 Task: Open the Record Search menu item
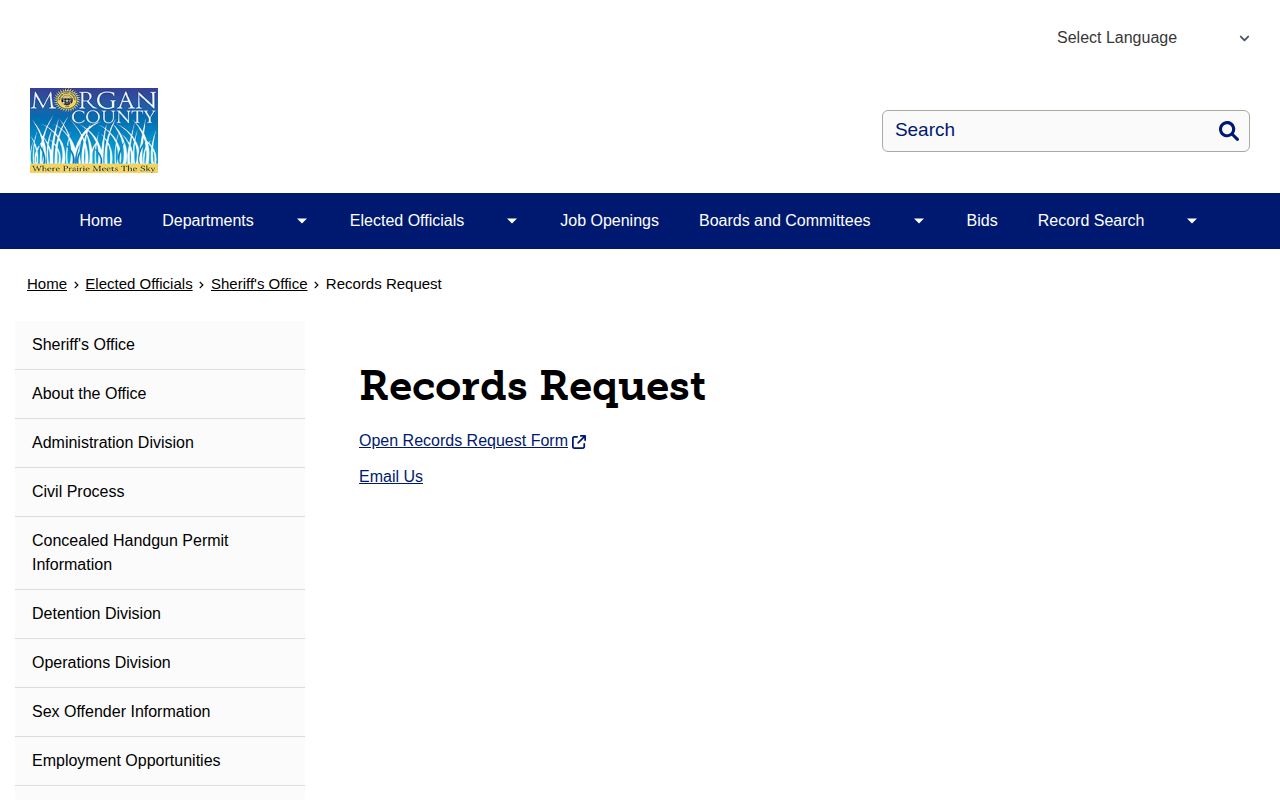[x=1091, y=221]
